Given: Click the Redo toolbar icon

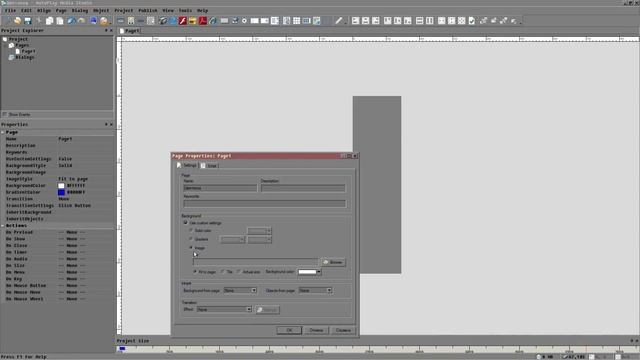Looking at the screenshot, I should pyautogui.click(x=82, y=20).
